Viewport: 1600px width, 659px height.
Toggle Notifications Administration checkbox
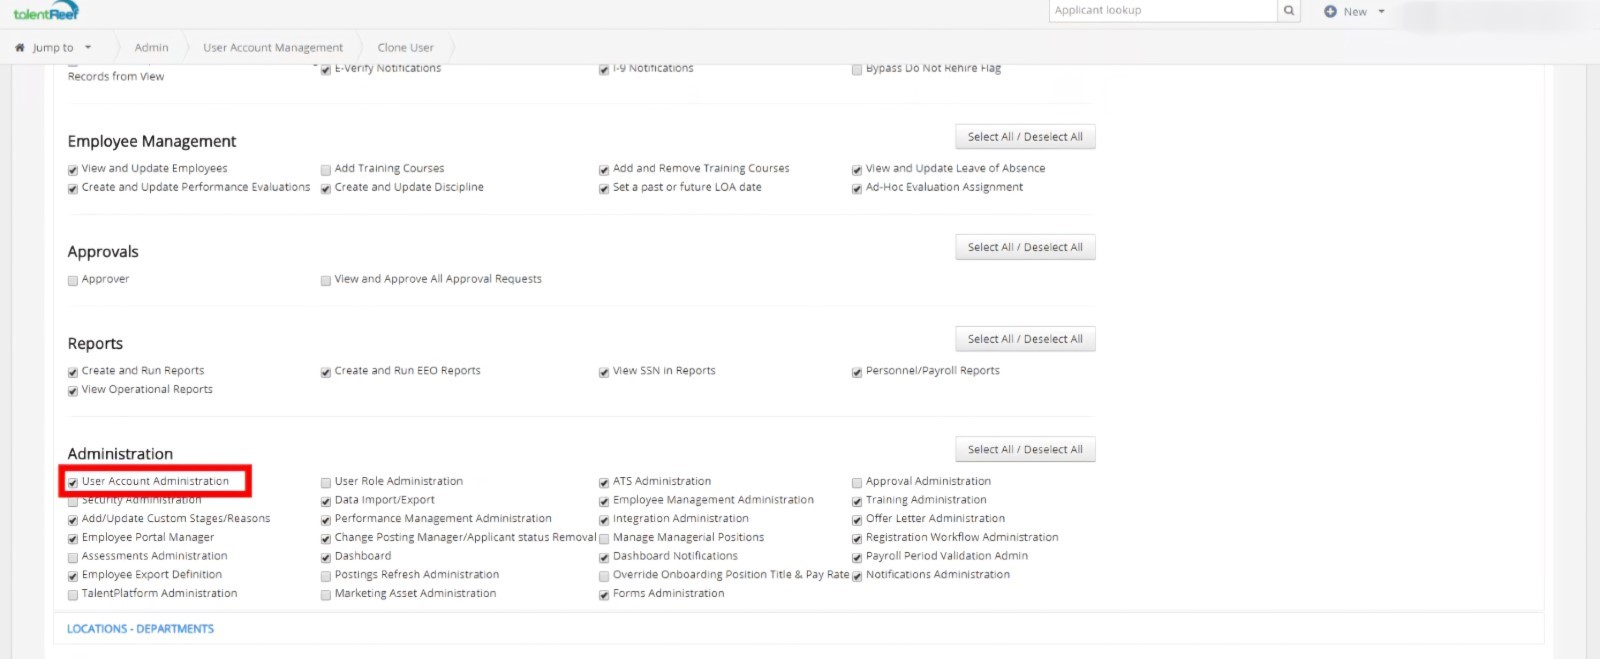click(x=857, y=577)
